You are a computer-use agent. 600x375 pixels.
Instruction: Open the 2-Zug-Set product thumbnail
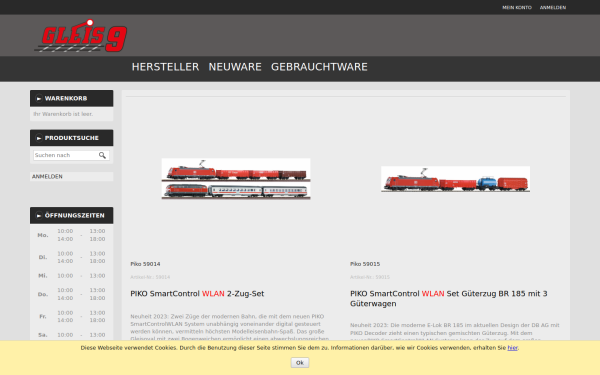coord(236,179)
